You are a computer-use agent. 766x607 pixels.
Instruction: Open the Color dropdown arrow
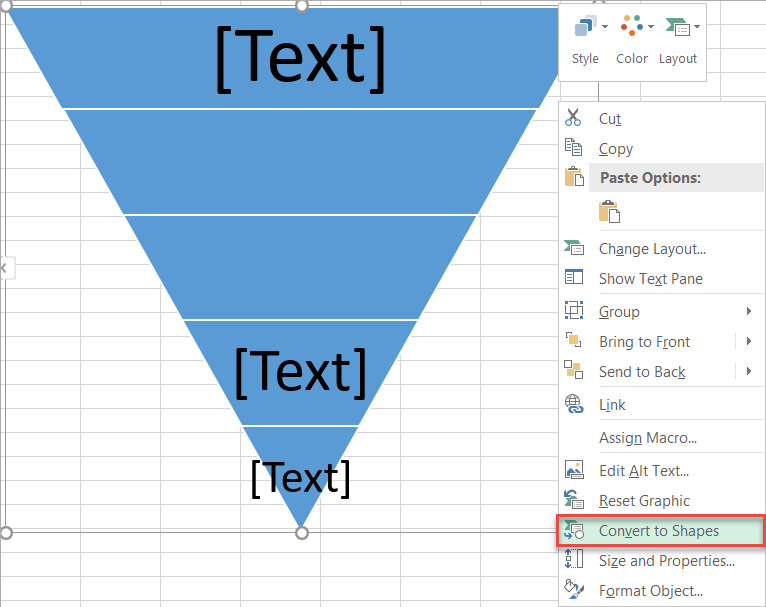coord(651,26)
